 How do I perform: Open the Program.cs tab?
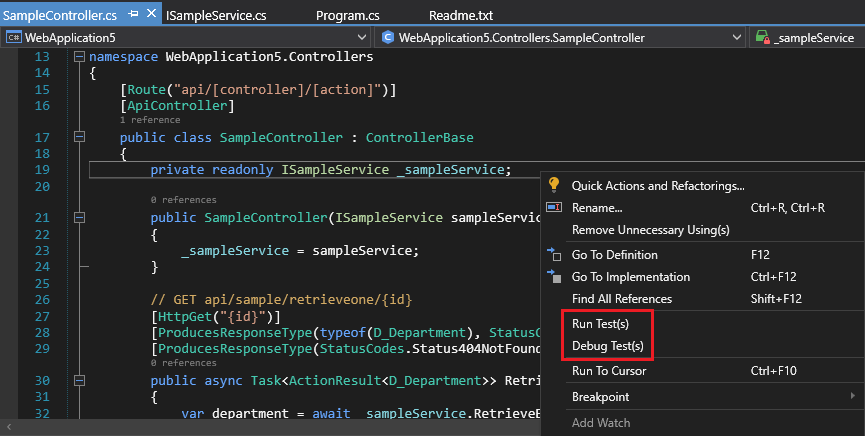point(345,16)
